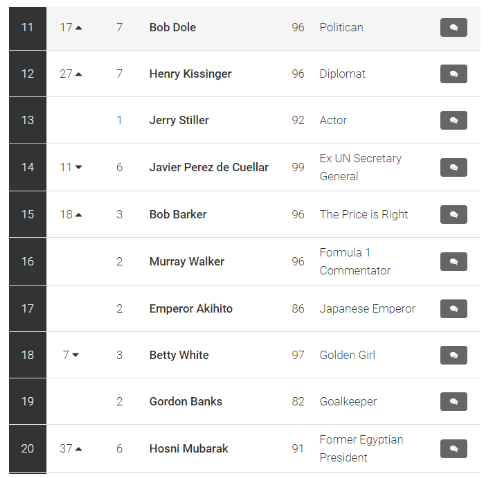Click the Hosni Mubarak name
501x478 pixels.
189,449
